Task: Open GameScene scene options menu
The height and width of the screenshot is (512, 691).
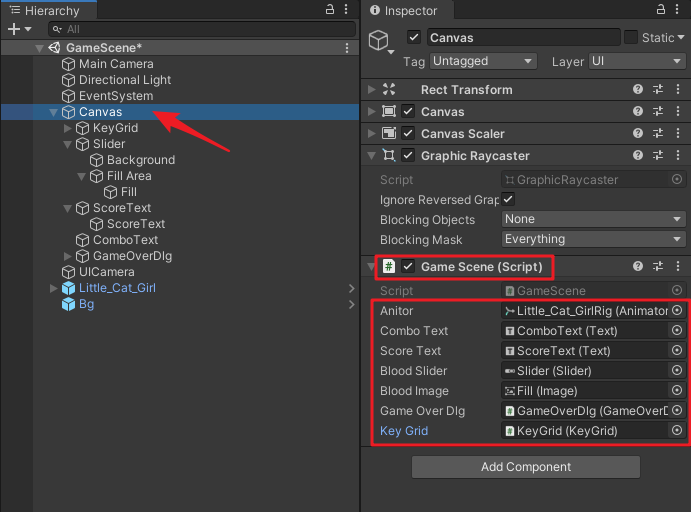Action: click(347, 48)
